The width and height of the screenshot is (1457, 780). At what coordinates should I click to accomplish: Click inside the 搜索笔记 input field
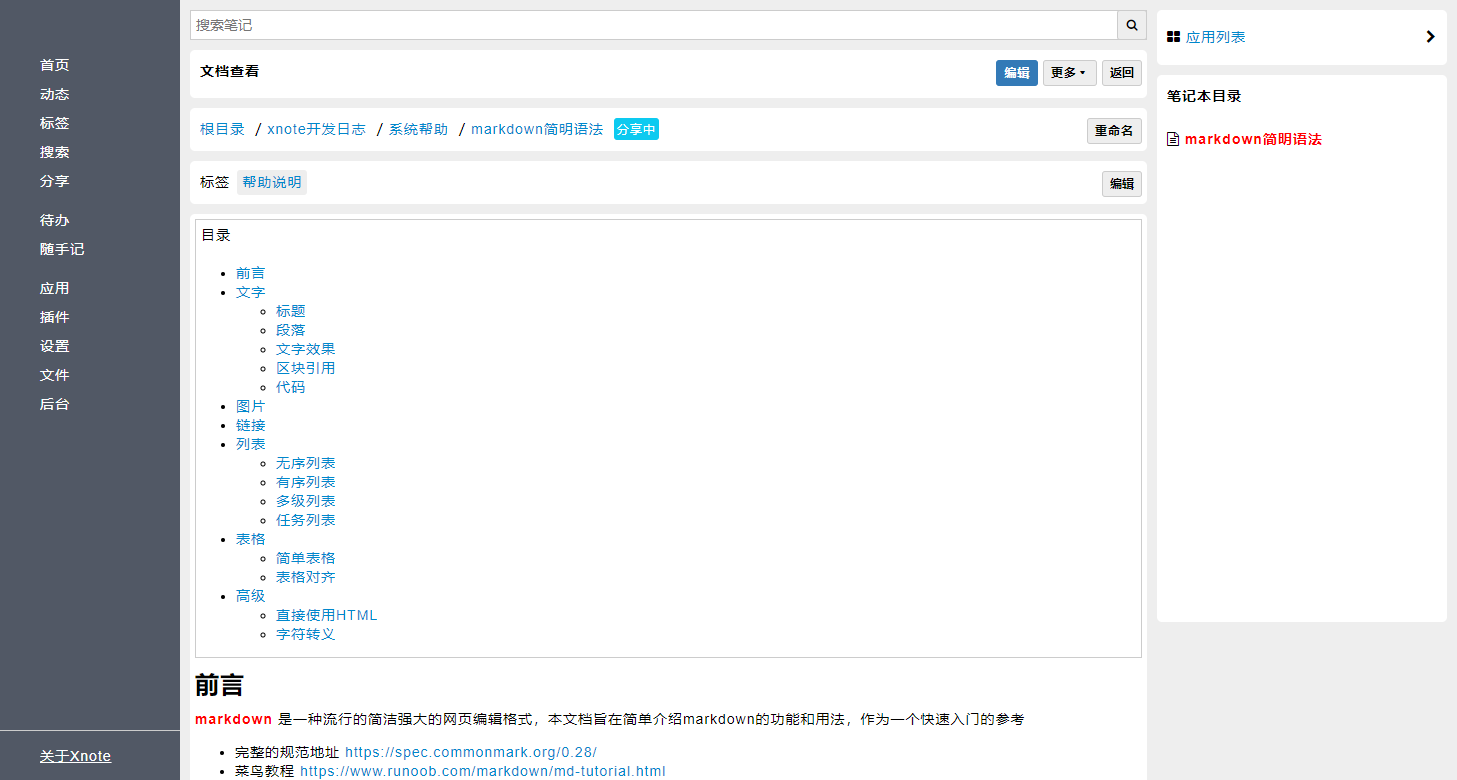(x=650, y=24)
